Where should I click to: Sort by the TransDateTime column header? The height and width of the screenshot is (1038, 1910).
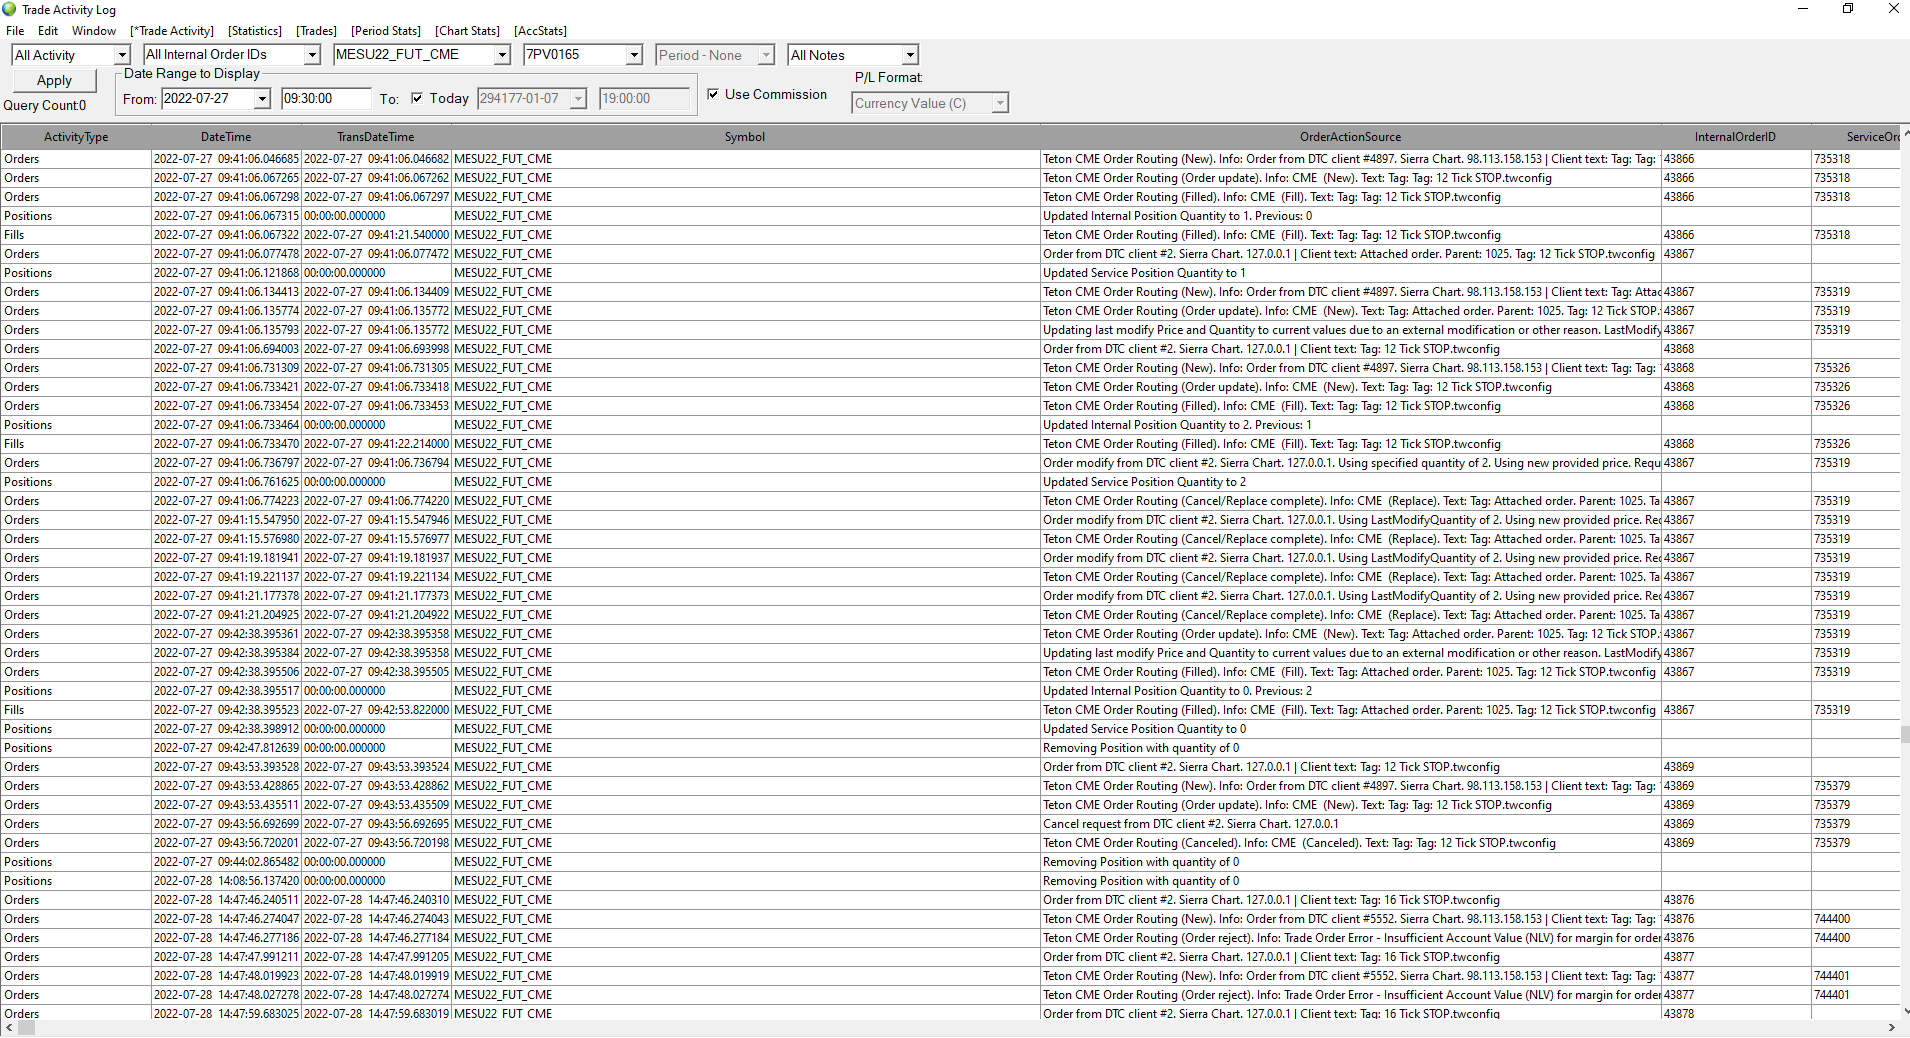[376, 137]
